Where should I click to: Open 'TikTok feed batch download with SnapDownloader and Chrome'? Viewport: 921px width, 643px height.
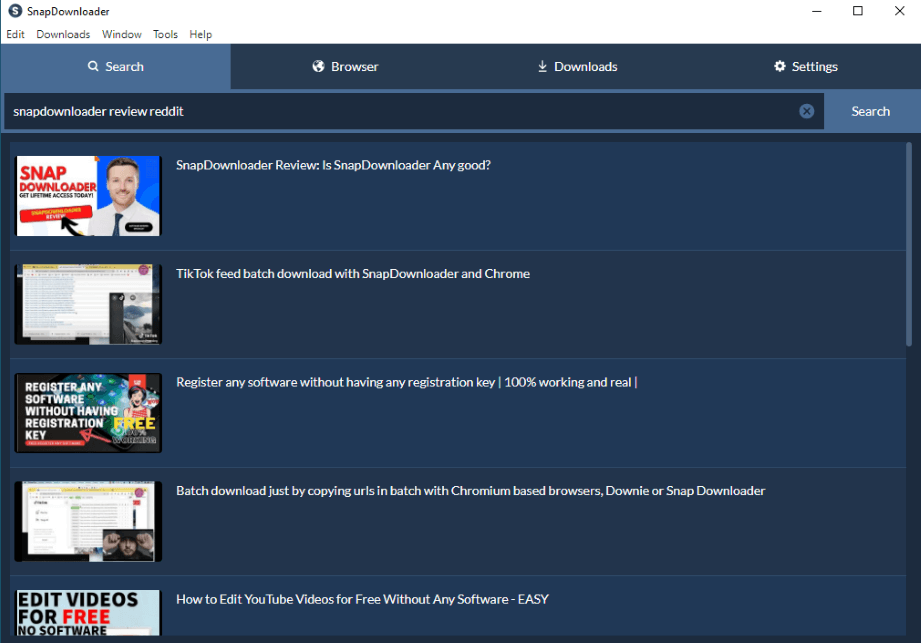353,274
